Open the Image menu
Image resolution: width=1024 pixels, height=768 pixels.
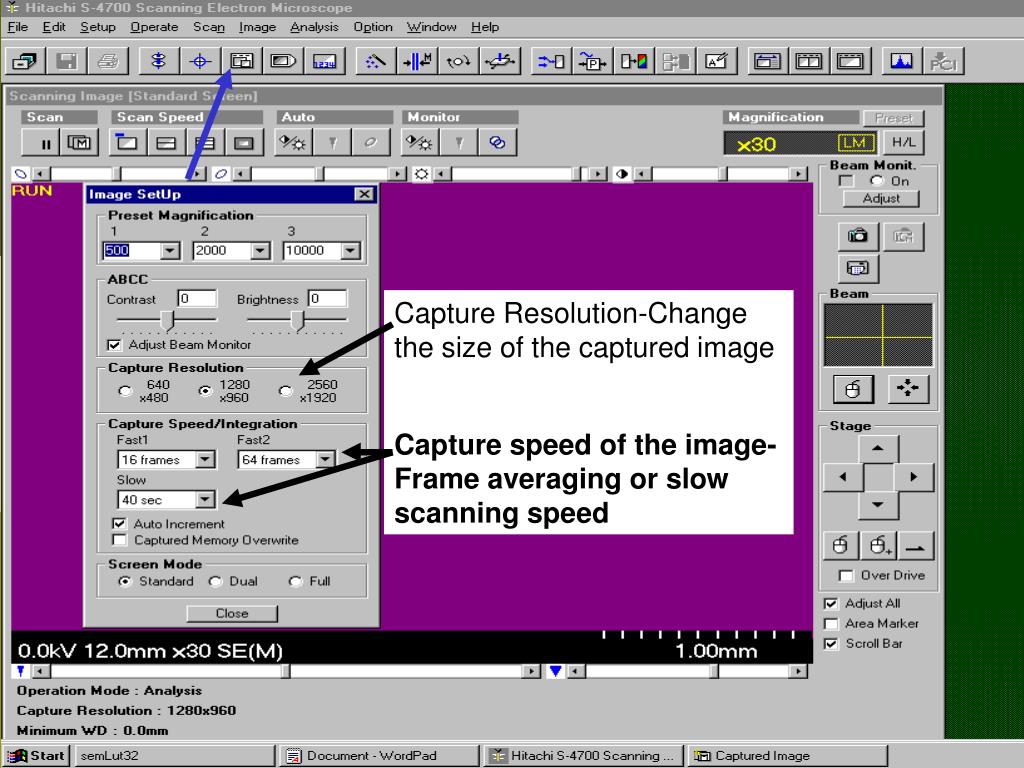pyautogui.click(x=257, y=27)
